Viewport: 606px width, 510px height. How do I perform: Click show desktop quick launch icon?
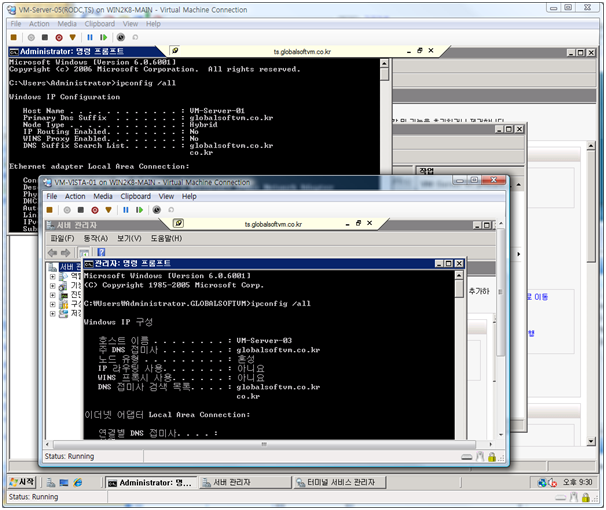[64, 483]
